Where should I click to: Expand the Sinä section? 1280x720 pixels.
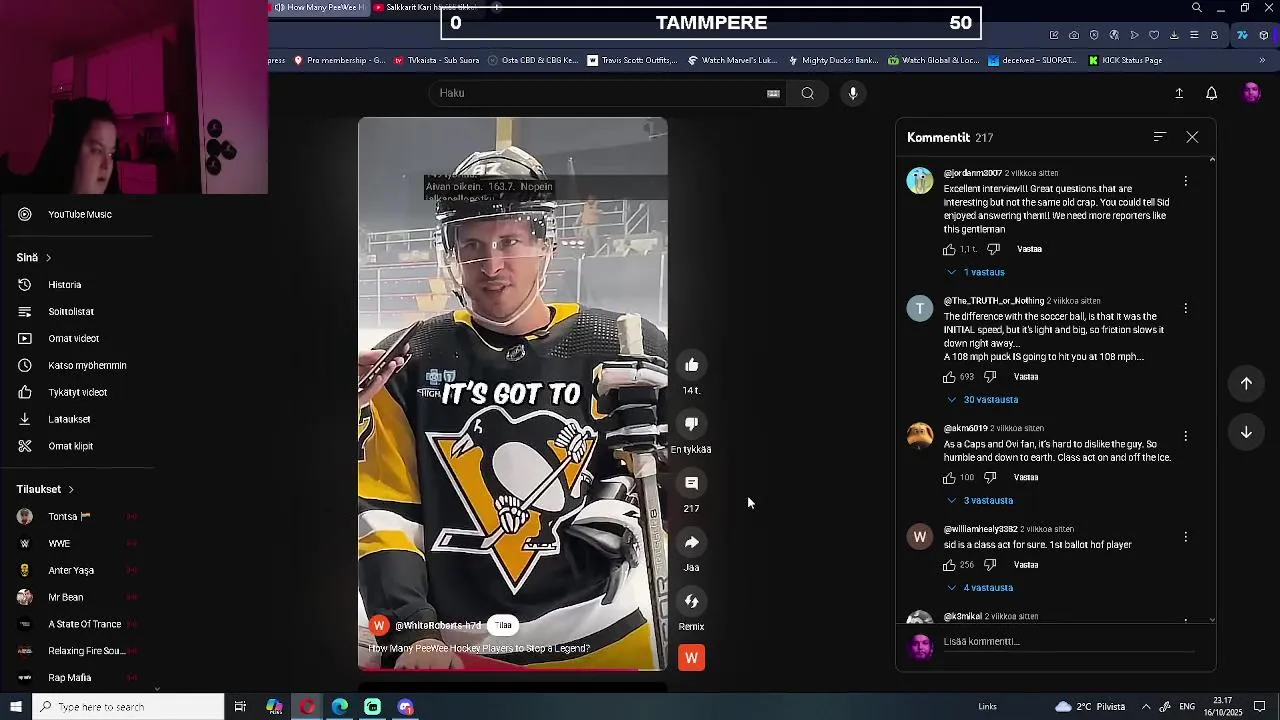(x=34, y=257)
